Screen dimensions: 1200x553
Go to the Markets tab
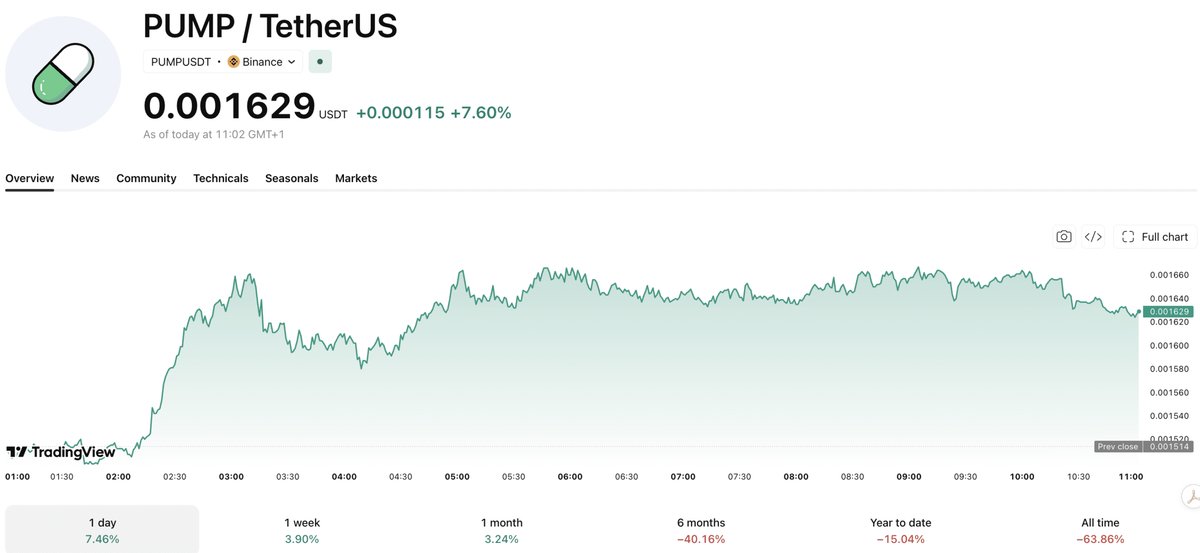point(356,178)
